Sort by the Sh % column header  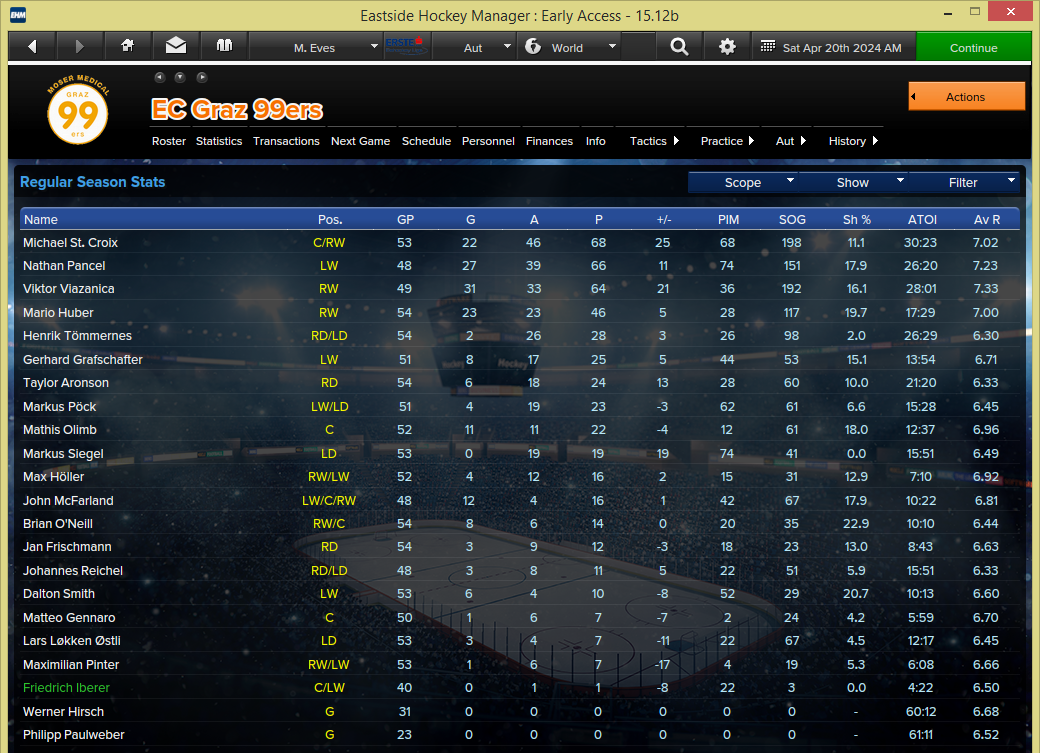pyautogui.click(x=856, y=219)
